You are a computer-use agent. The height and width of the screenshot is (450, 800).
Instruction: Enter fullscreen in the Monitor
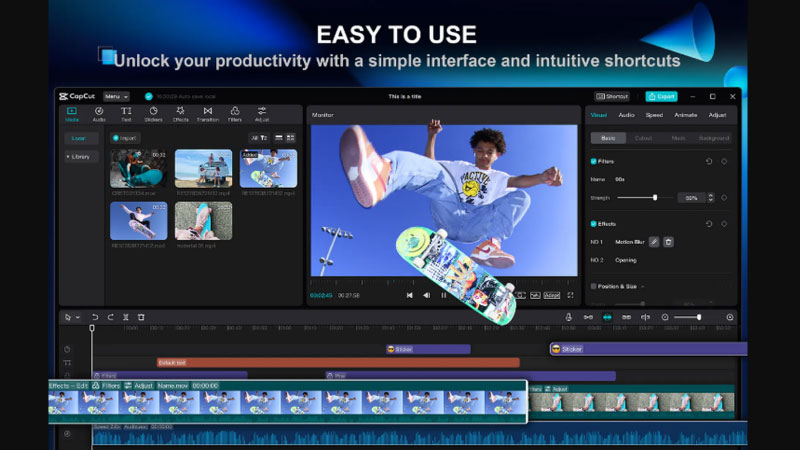coord(571,295)
